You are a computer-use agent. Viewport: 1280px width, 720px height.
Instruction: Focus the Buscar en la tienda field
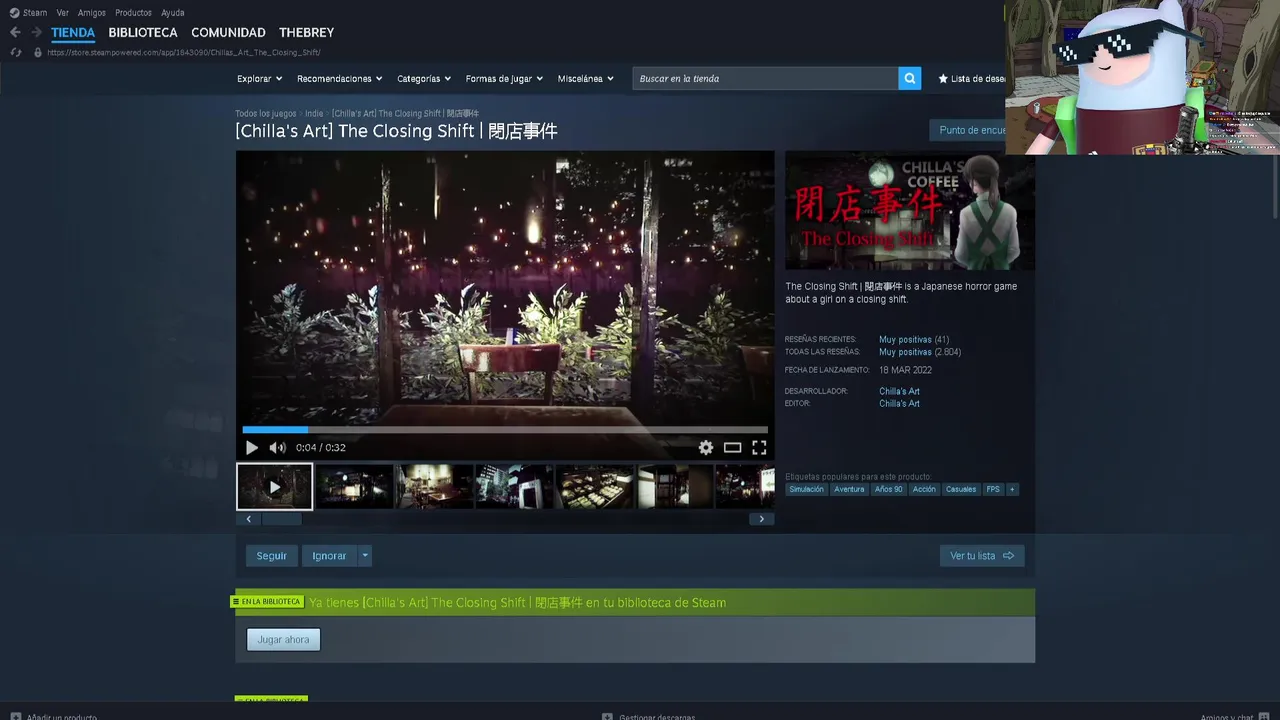pyautogui.click(x=765, y=78)
